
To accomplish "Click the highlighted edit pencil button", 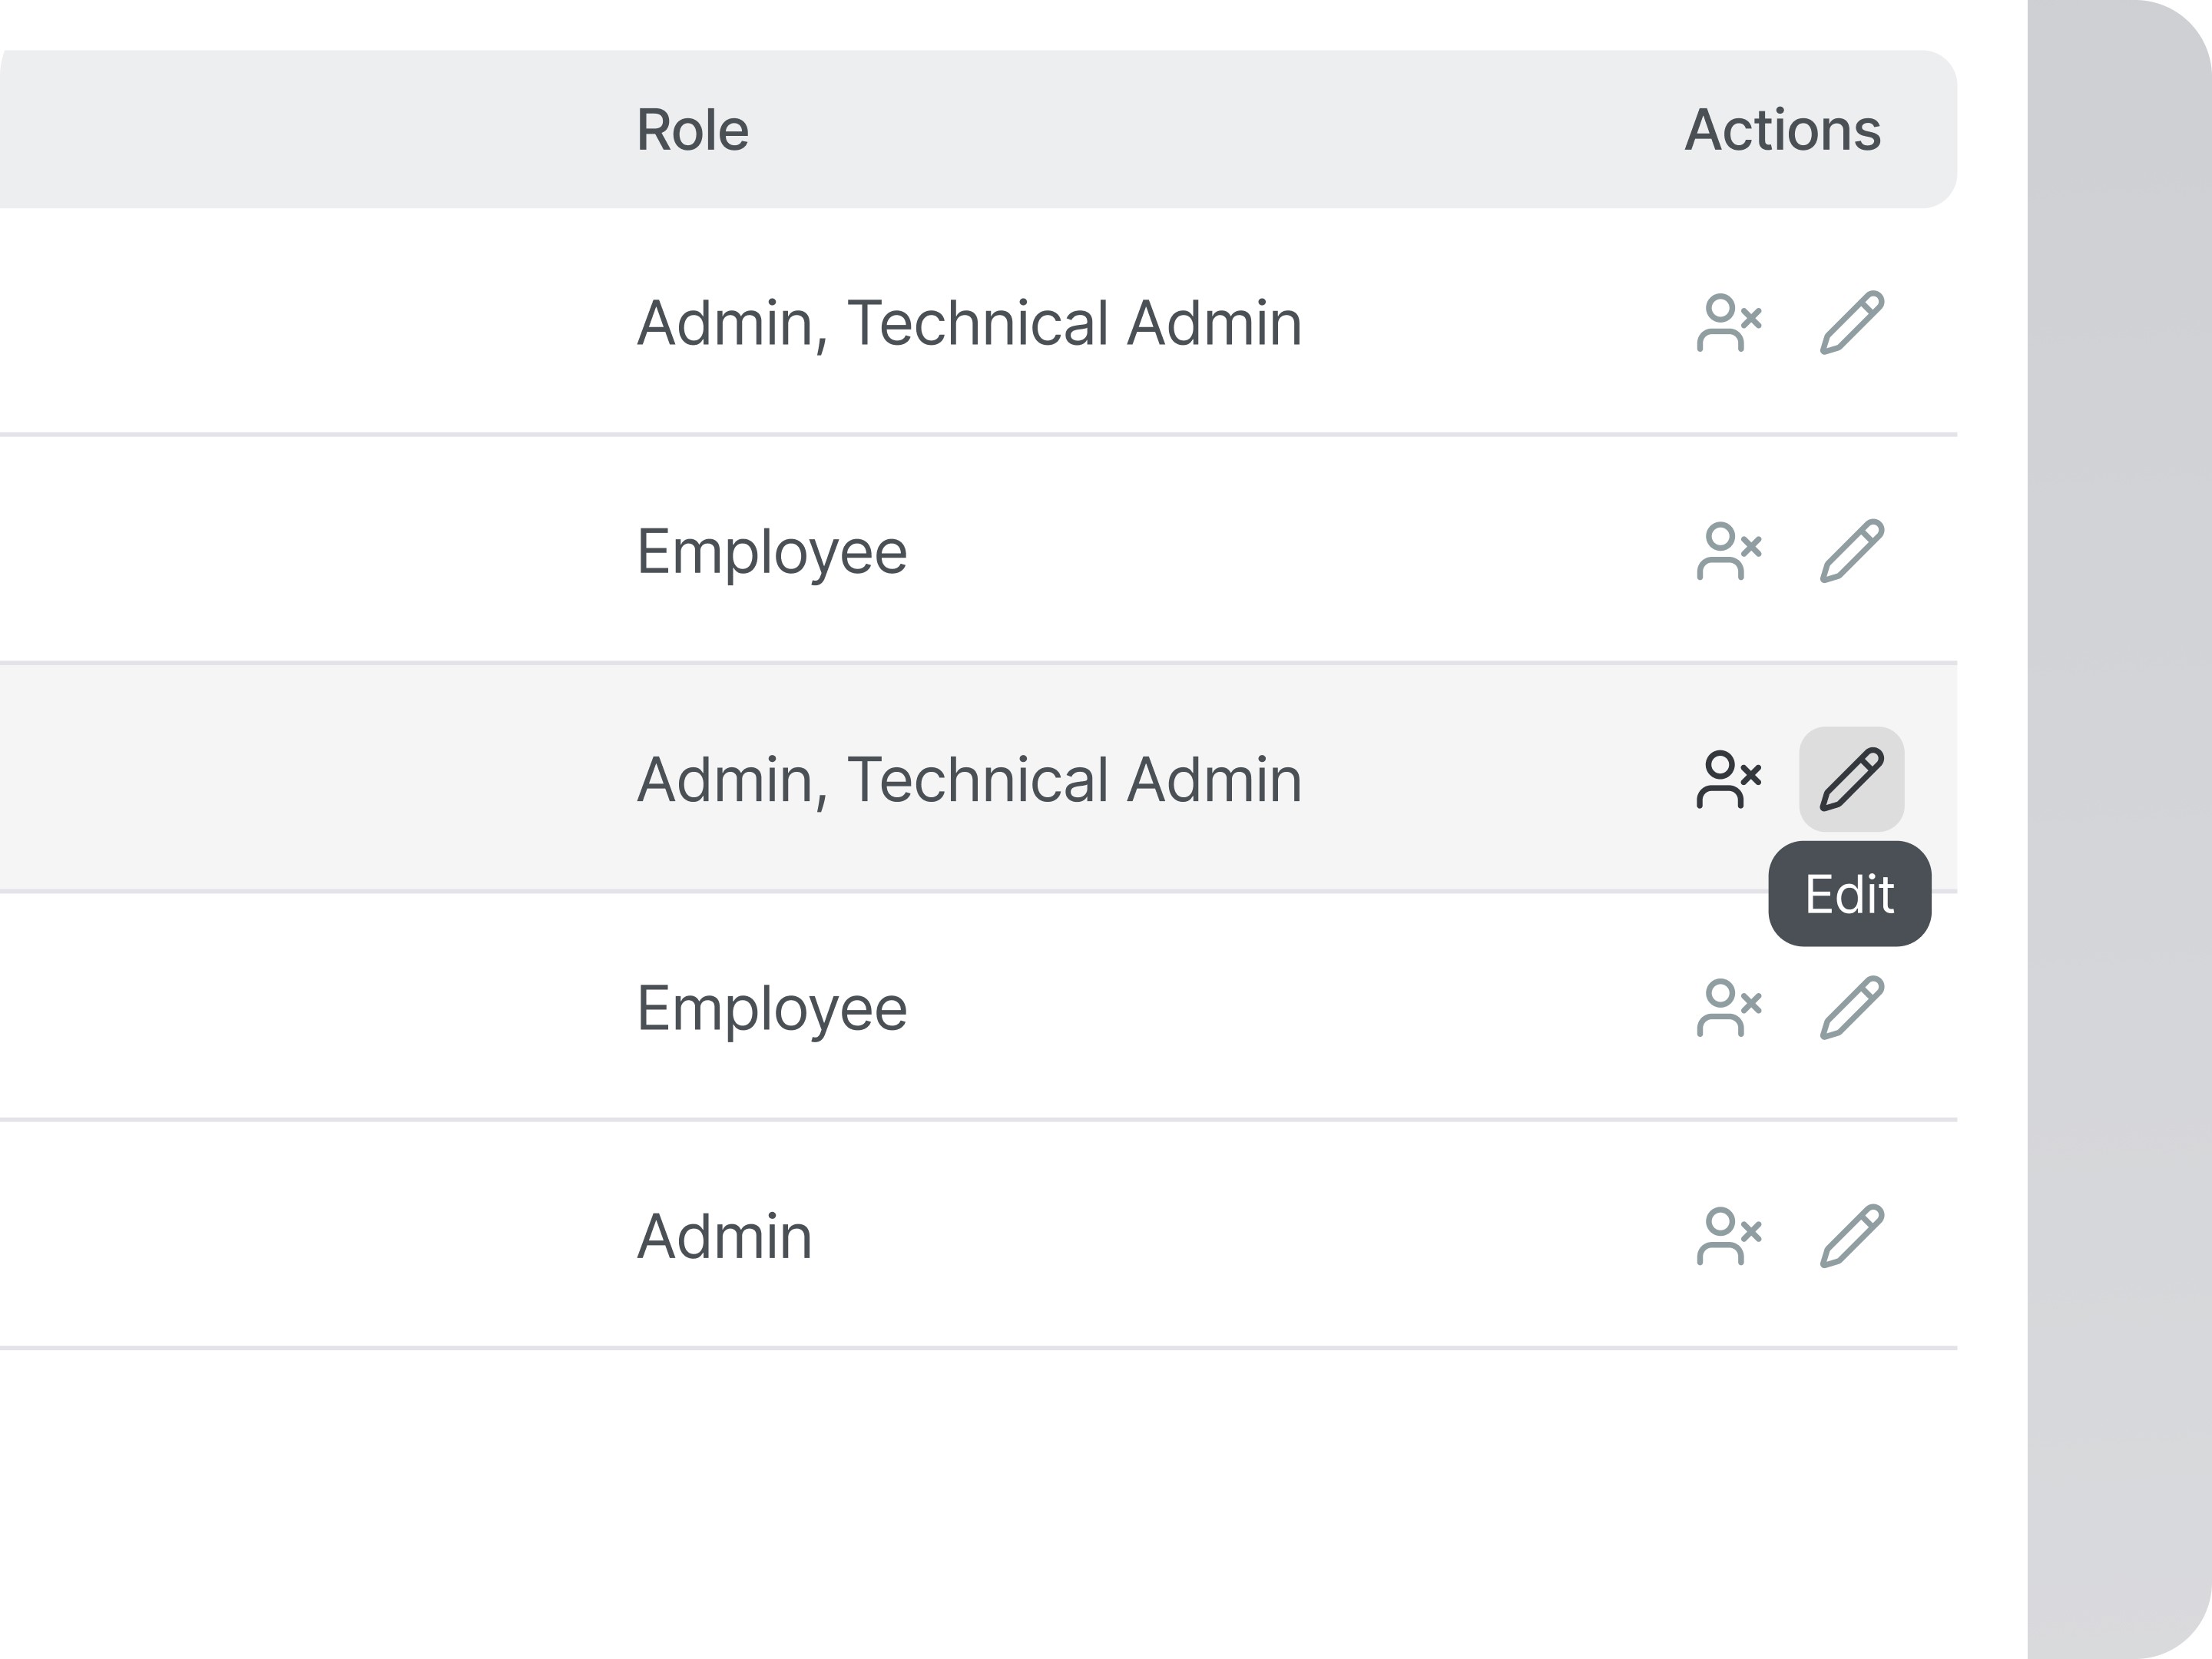I will (1851, 779).
